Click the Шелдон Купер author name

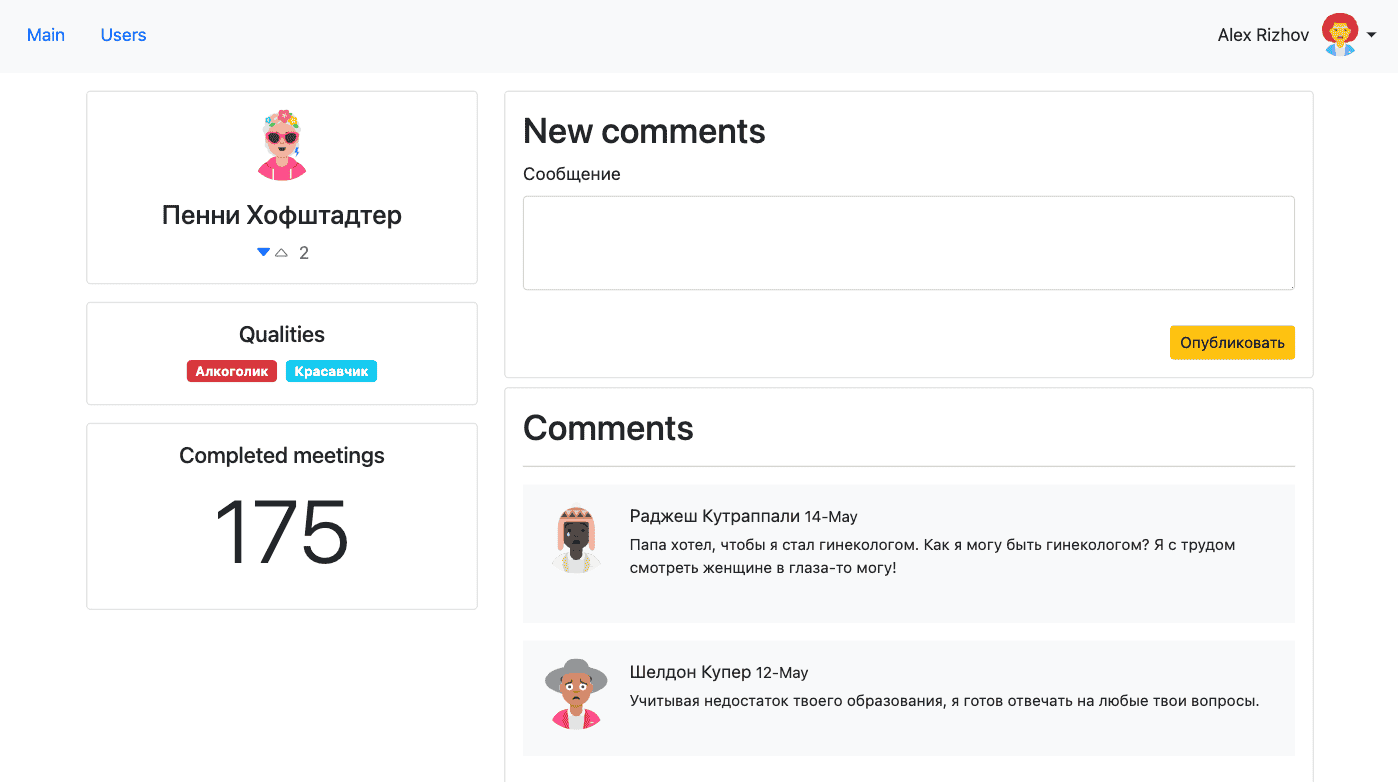[x=690, y=672]
